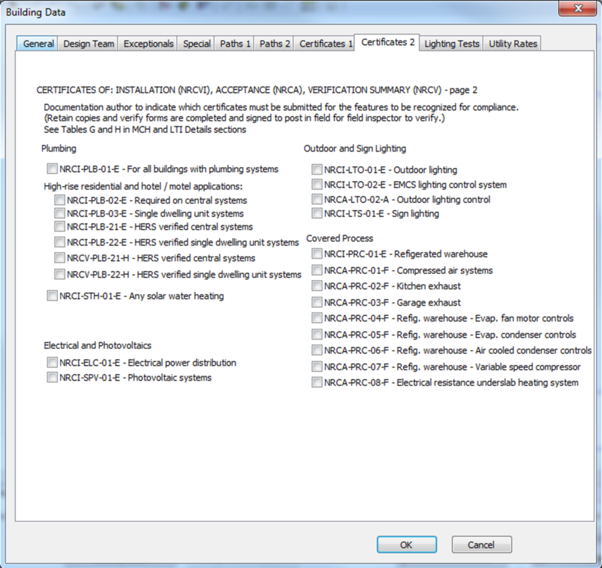Toggle NRCI-SPV-01-E photovoltaic systems checkbox
Screen dimensions: 602x568
[52, 378]
